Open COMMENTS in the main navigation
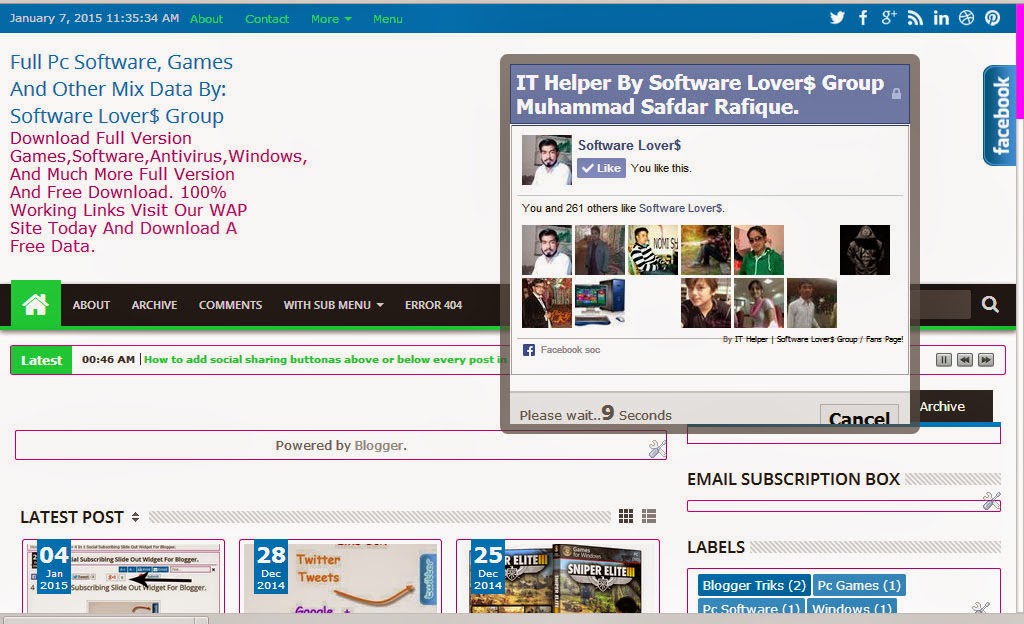The height and width of the screenshot is (624, 1024). point(231,305)
